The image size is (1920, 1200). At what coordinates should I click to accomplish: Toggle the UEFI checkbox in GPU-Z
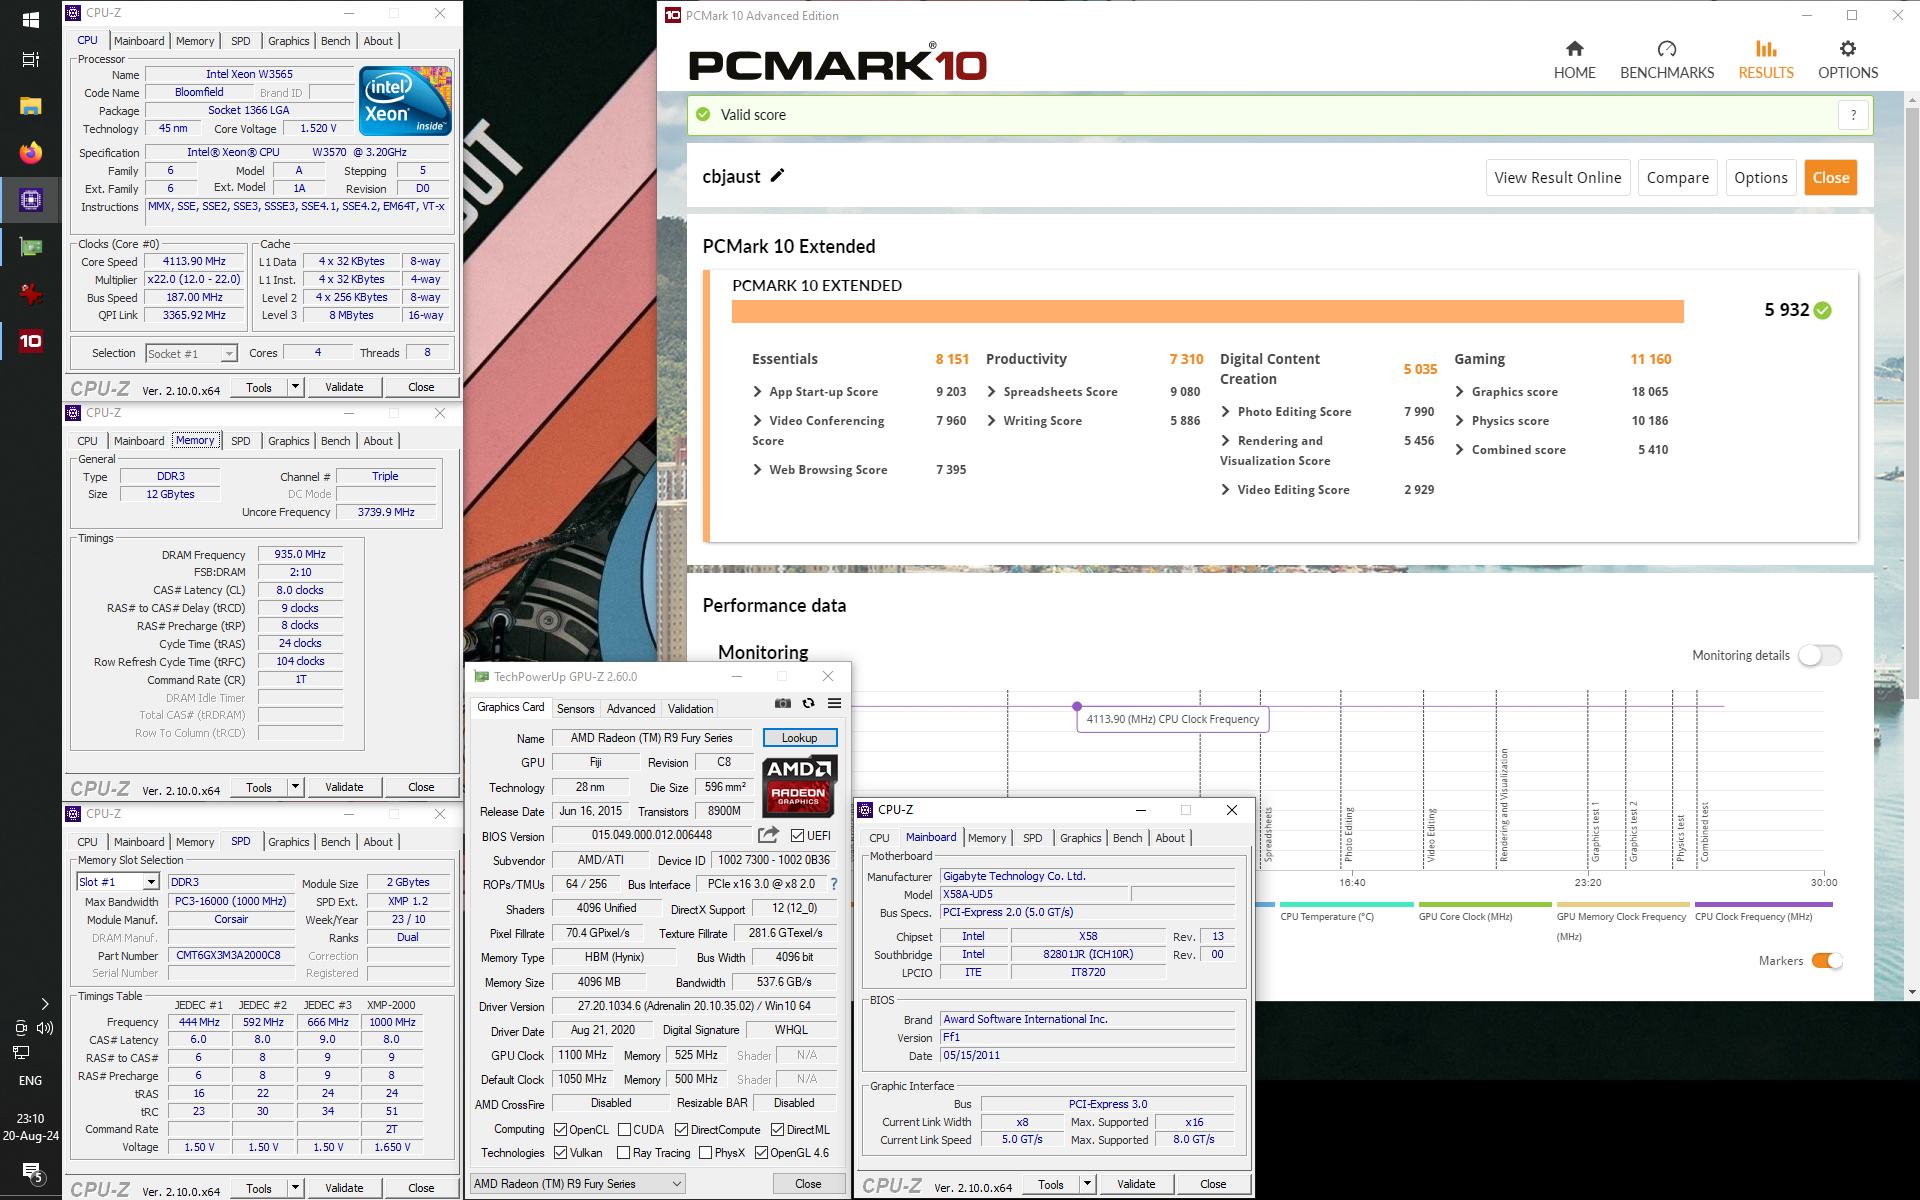click(x=797, y=836)
